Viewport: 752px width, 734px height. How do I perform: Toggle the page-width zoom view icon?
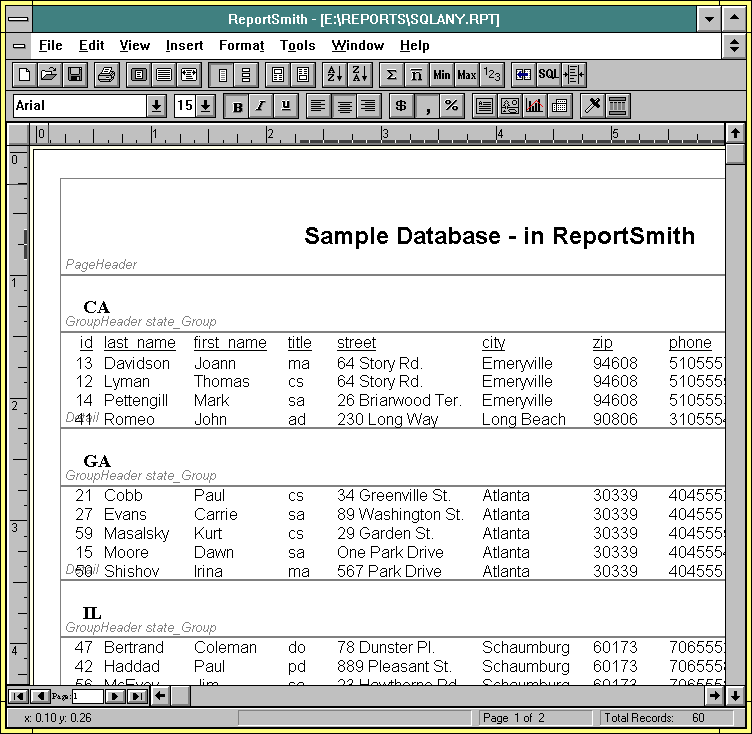tap(189, 75)
